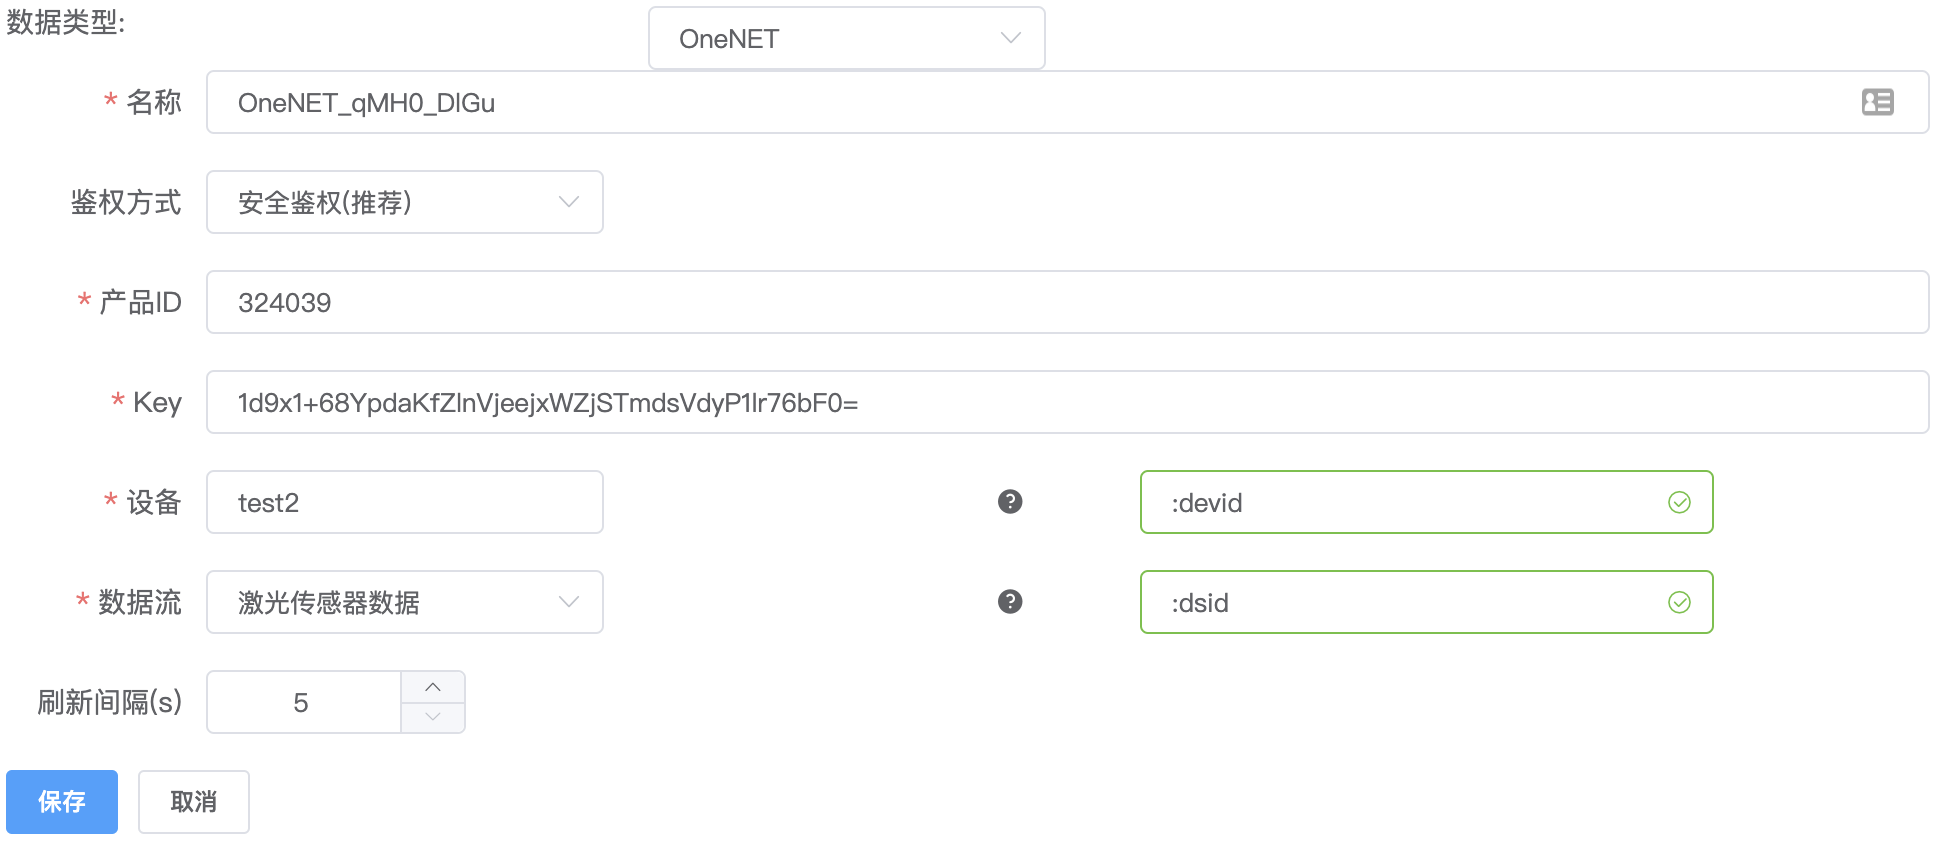This screenshot has height=852, width=1944.
Task: Decrease refresh interval with down arrow
Action: (433, 717)
